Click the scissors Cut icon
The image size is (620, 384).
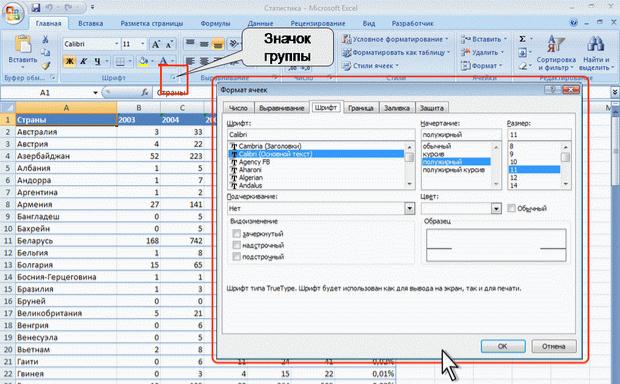tap(45, 39)
